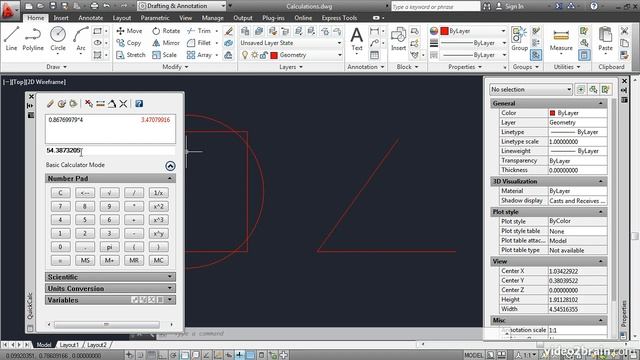Viewport: 640px width, 360px height.
Task: Select the Polyline tool
Action: click(x=33, y=38)
